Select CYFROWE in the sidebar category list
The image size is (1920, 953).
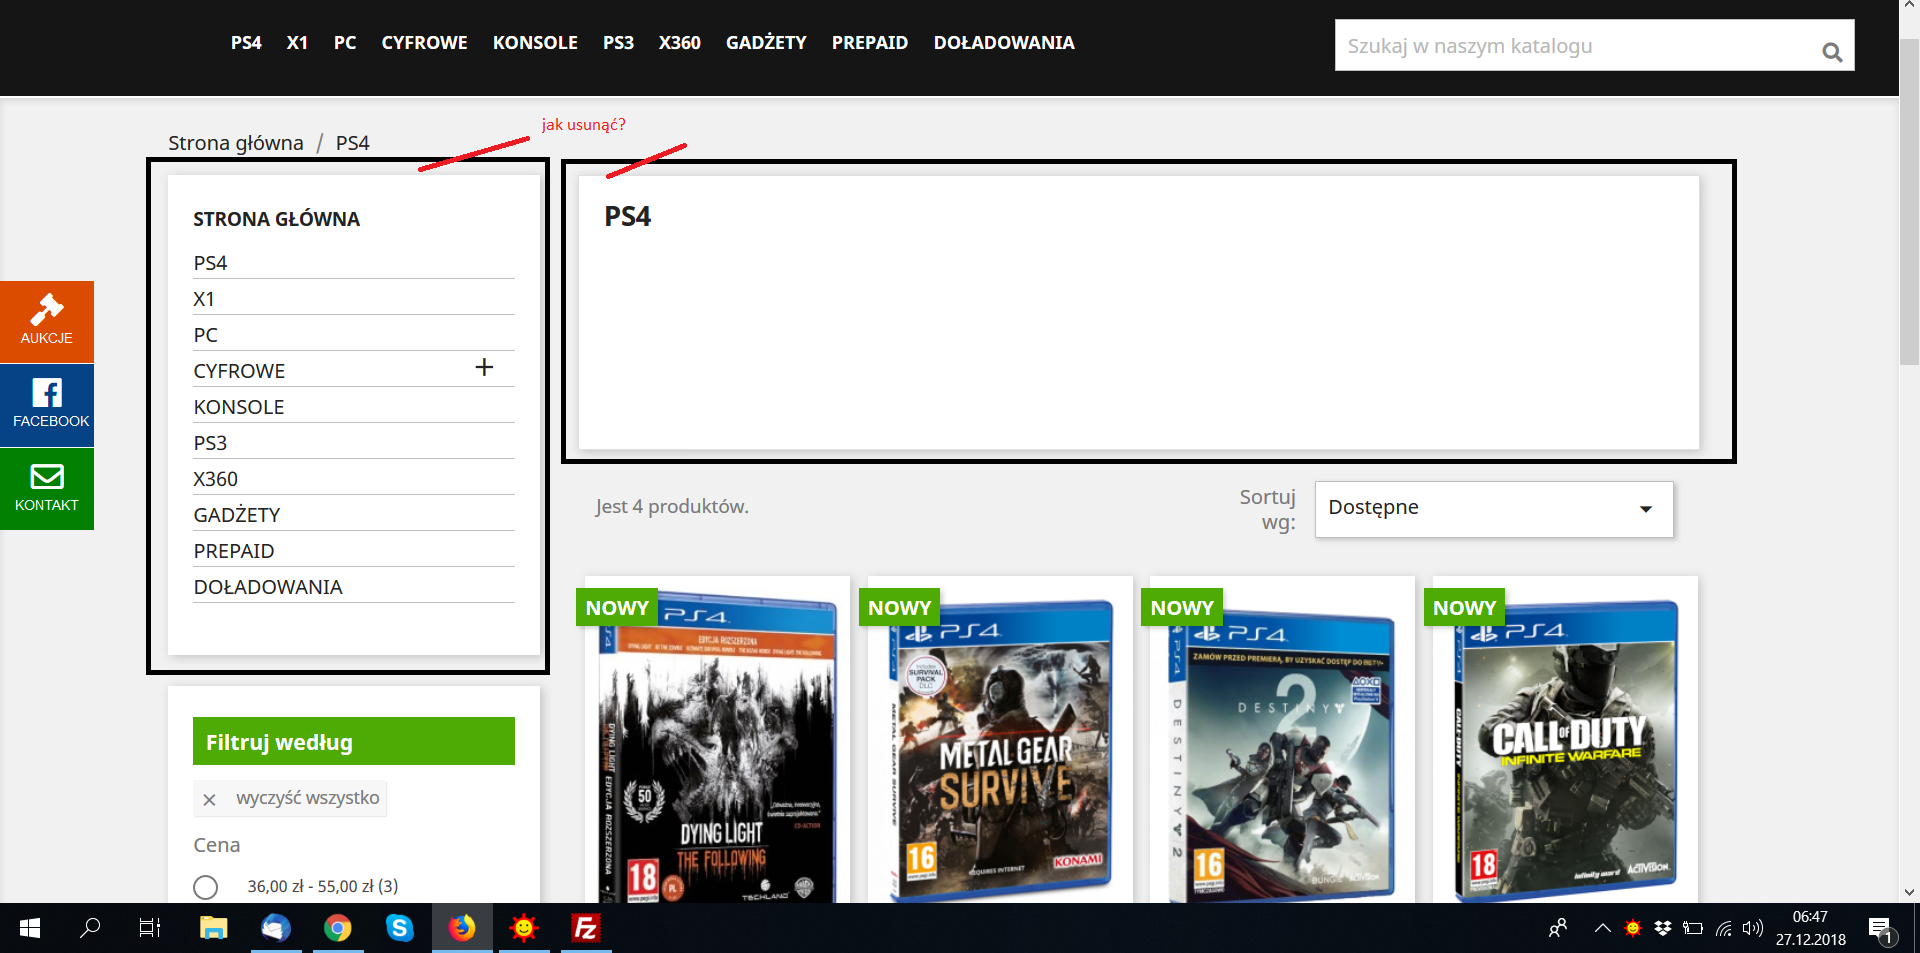click(239, 371)
